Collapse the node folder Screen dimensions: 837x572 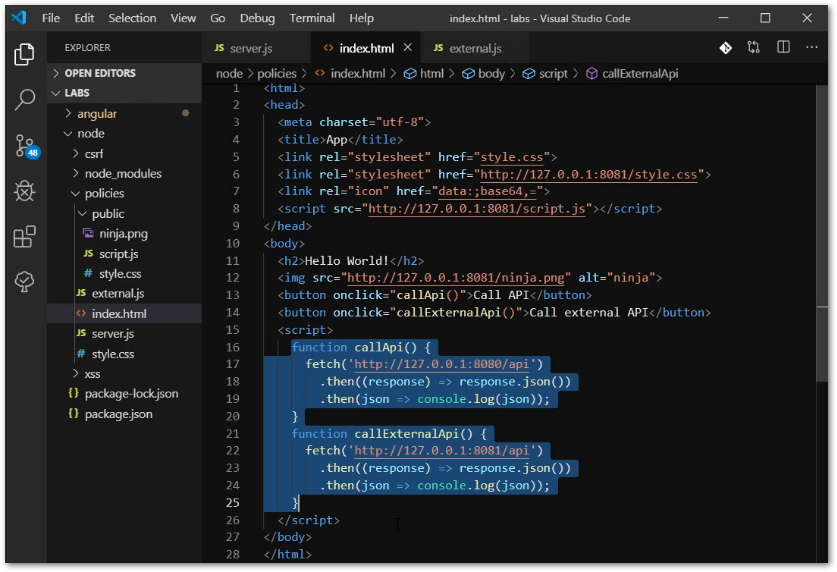coord(124,133)
